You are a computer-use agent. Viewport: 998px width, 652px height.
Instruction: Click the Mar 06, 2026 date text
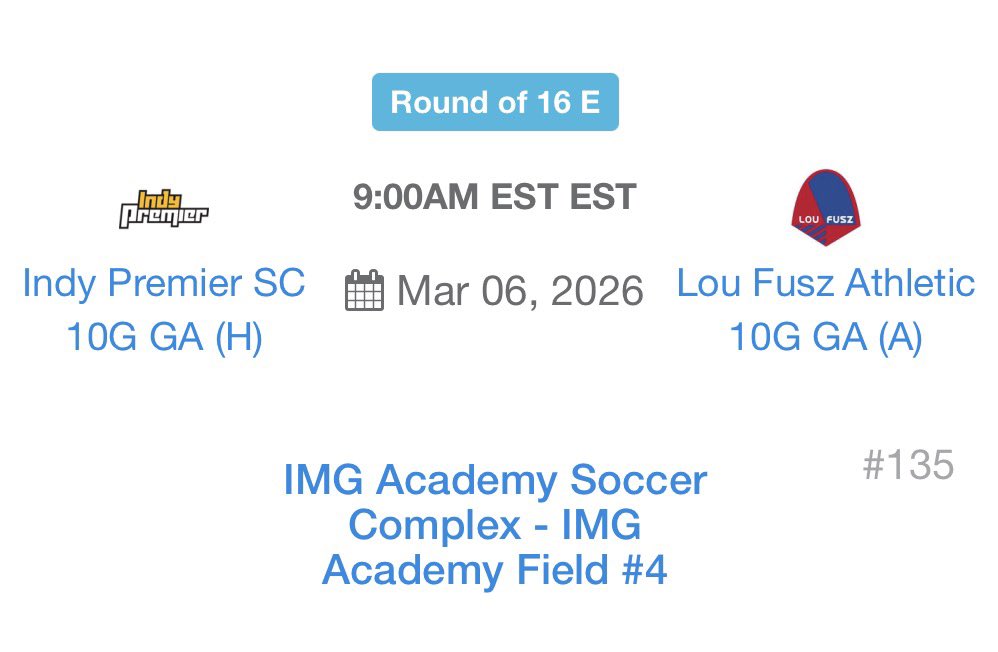point(520,291)
